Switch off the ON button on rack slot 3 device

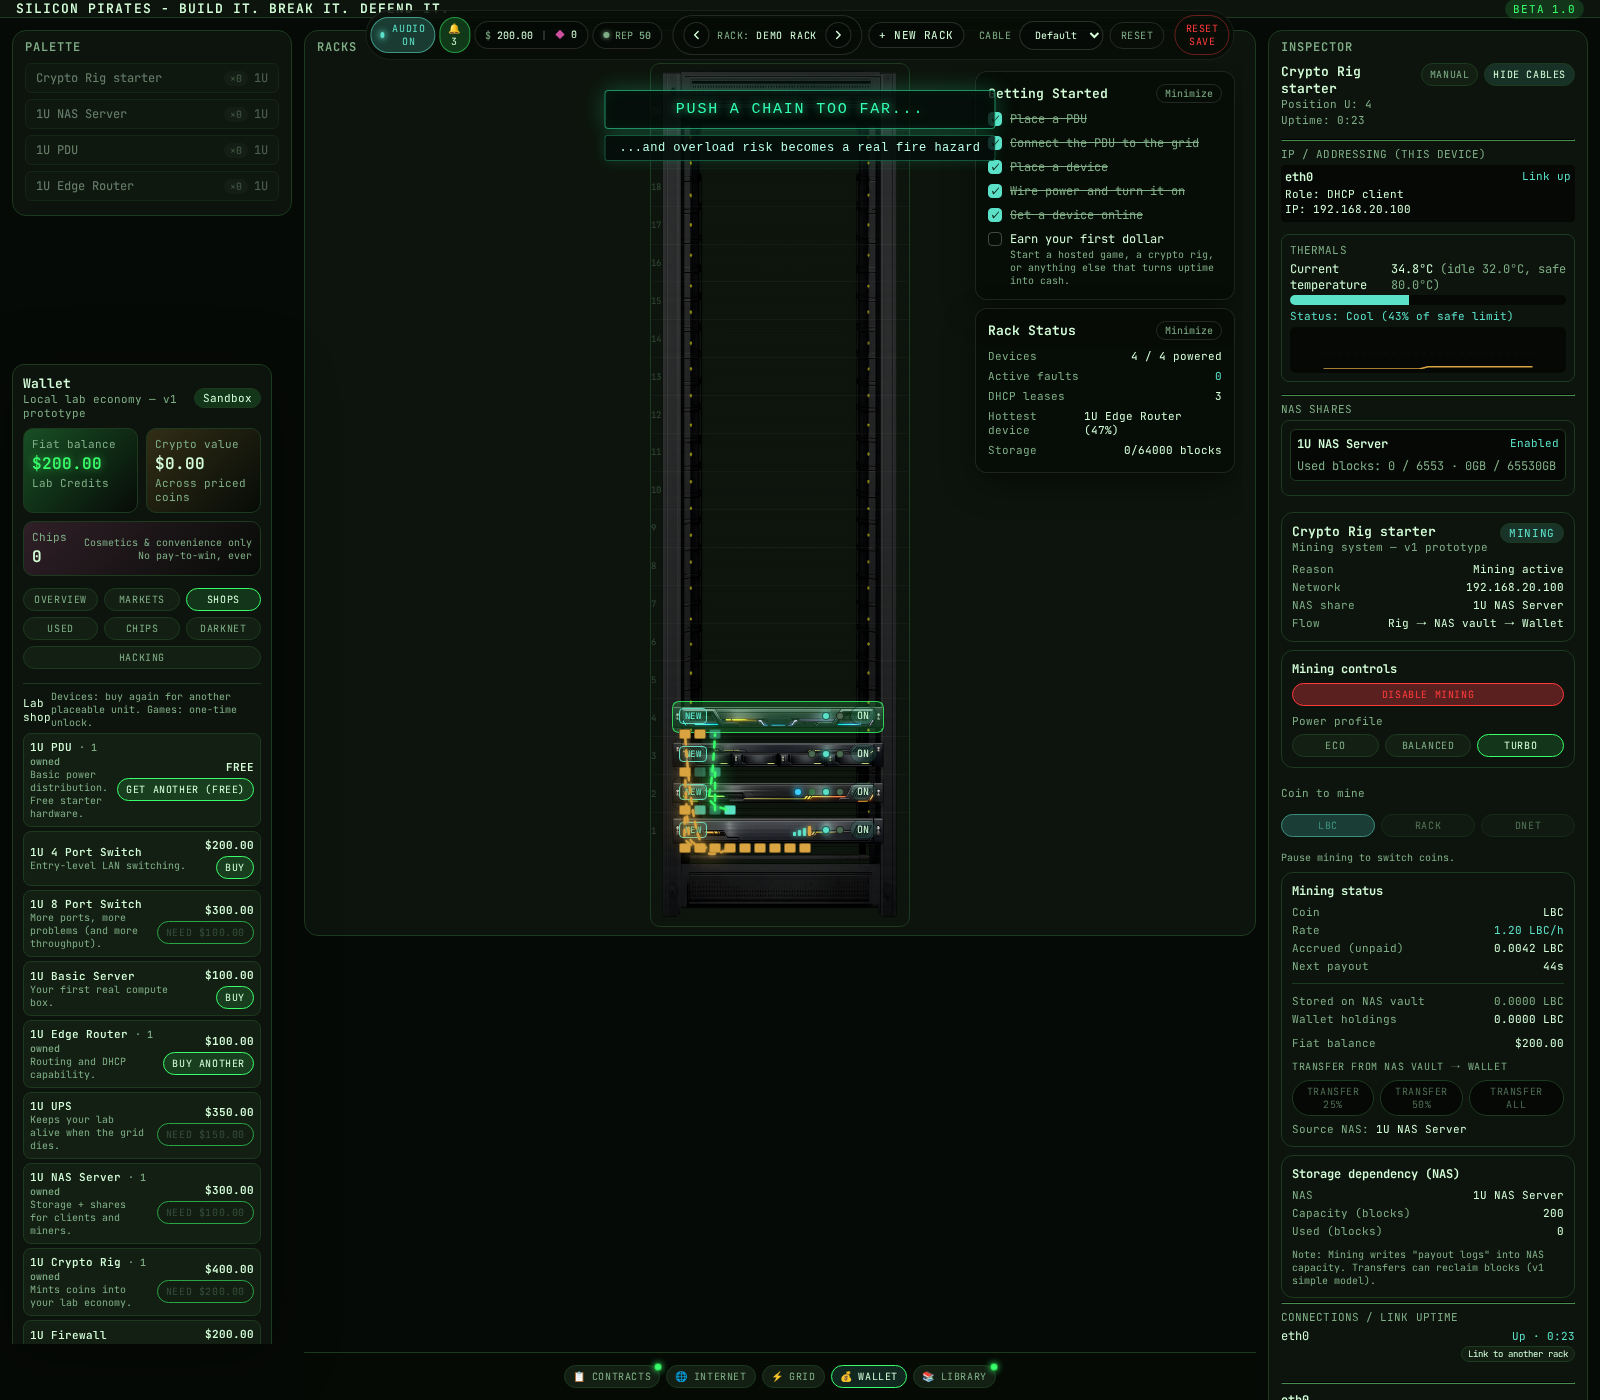click(863, 754)
